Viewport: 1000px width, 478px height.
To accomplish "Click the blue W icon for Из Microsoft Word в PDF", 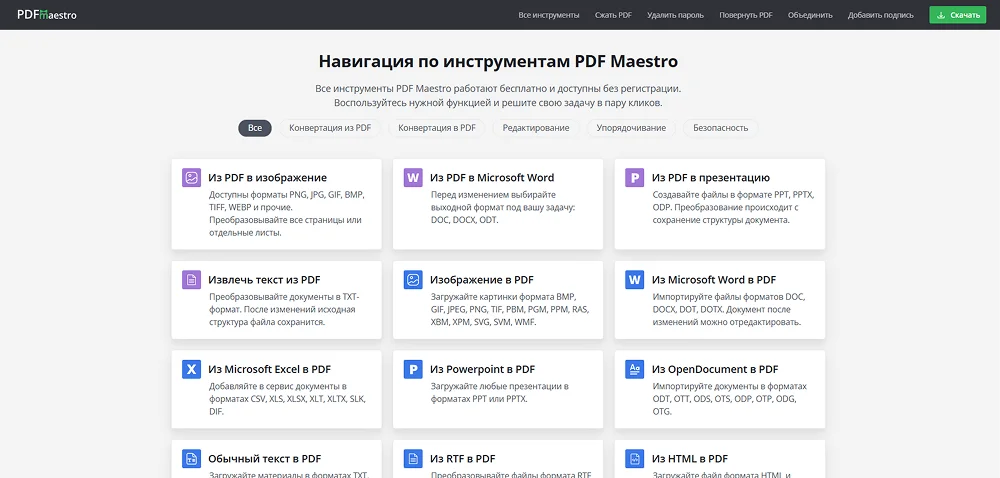I will coord(634,280).
